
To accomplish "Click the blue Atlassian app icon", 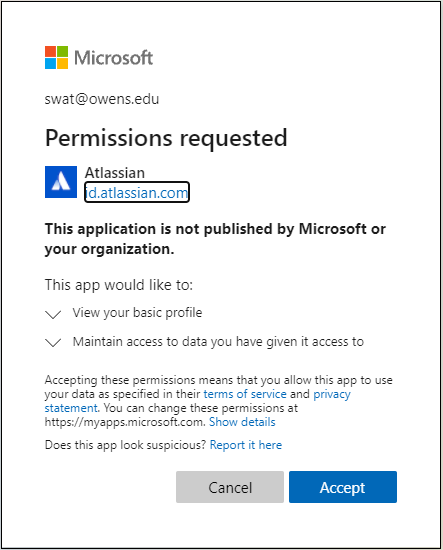I will (61, 182).
